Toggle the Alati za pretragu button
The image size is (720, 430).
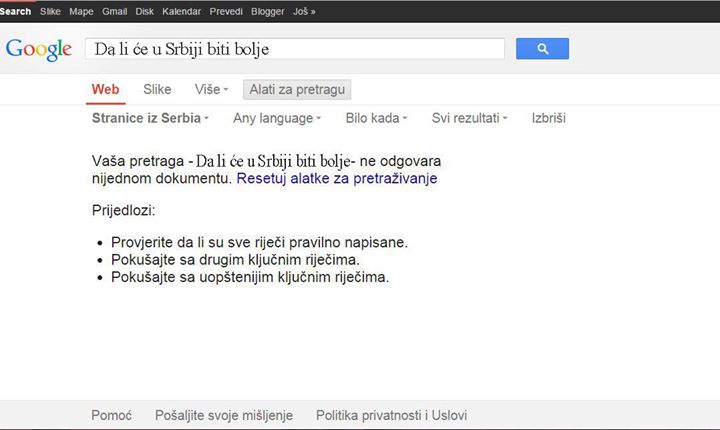pos(297,90)
